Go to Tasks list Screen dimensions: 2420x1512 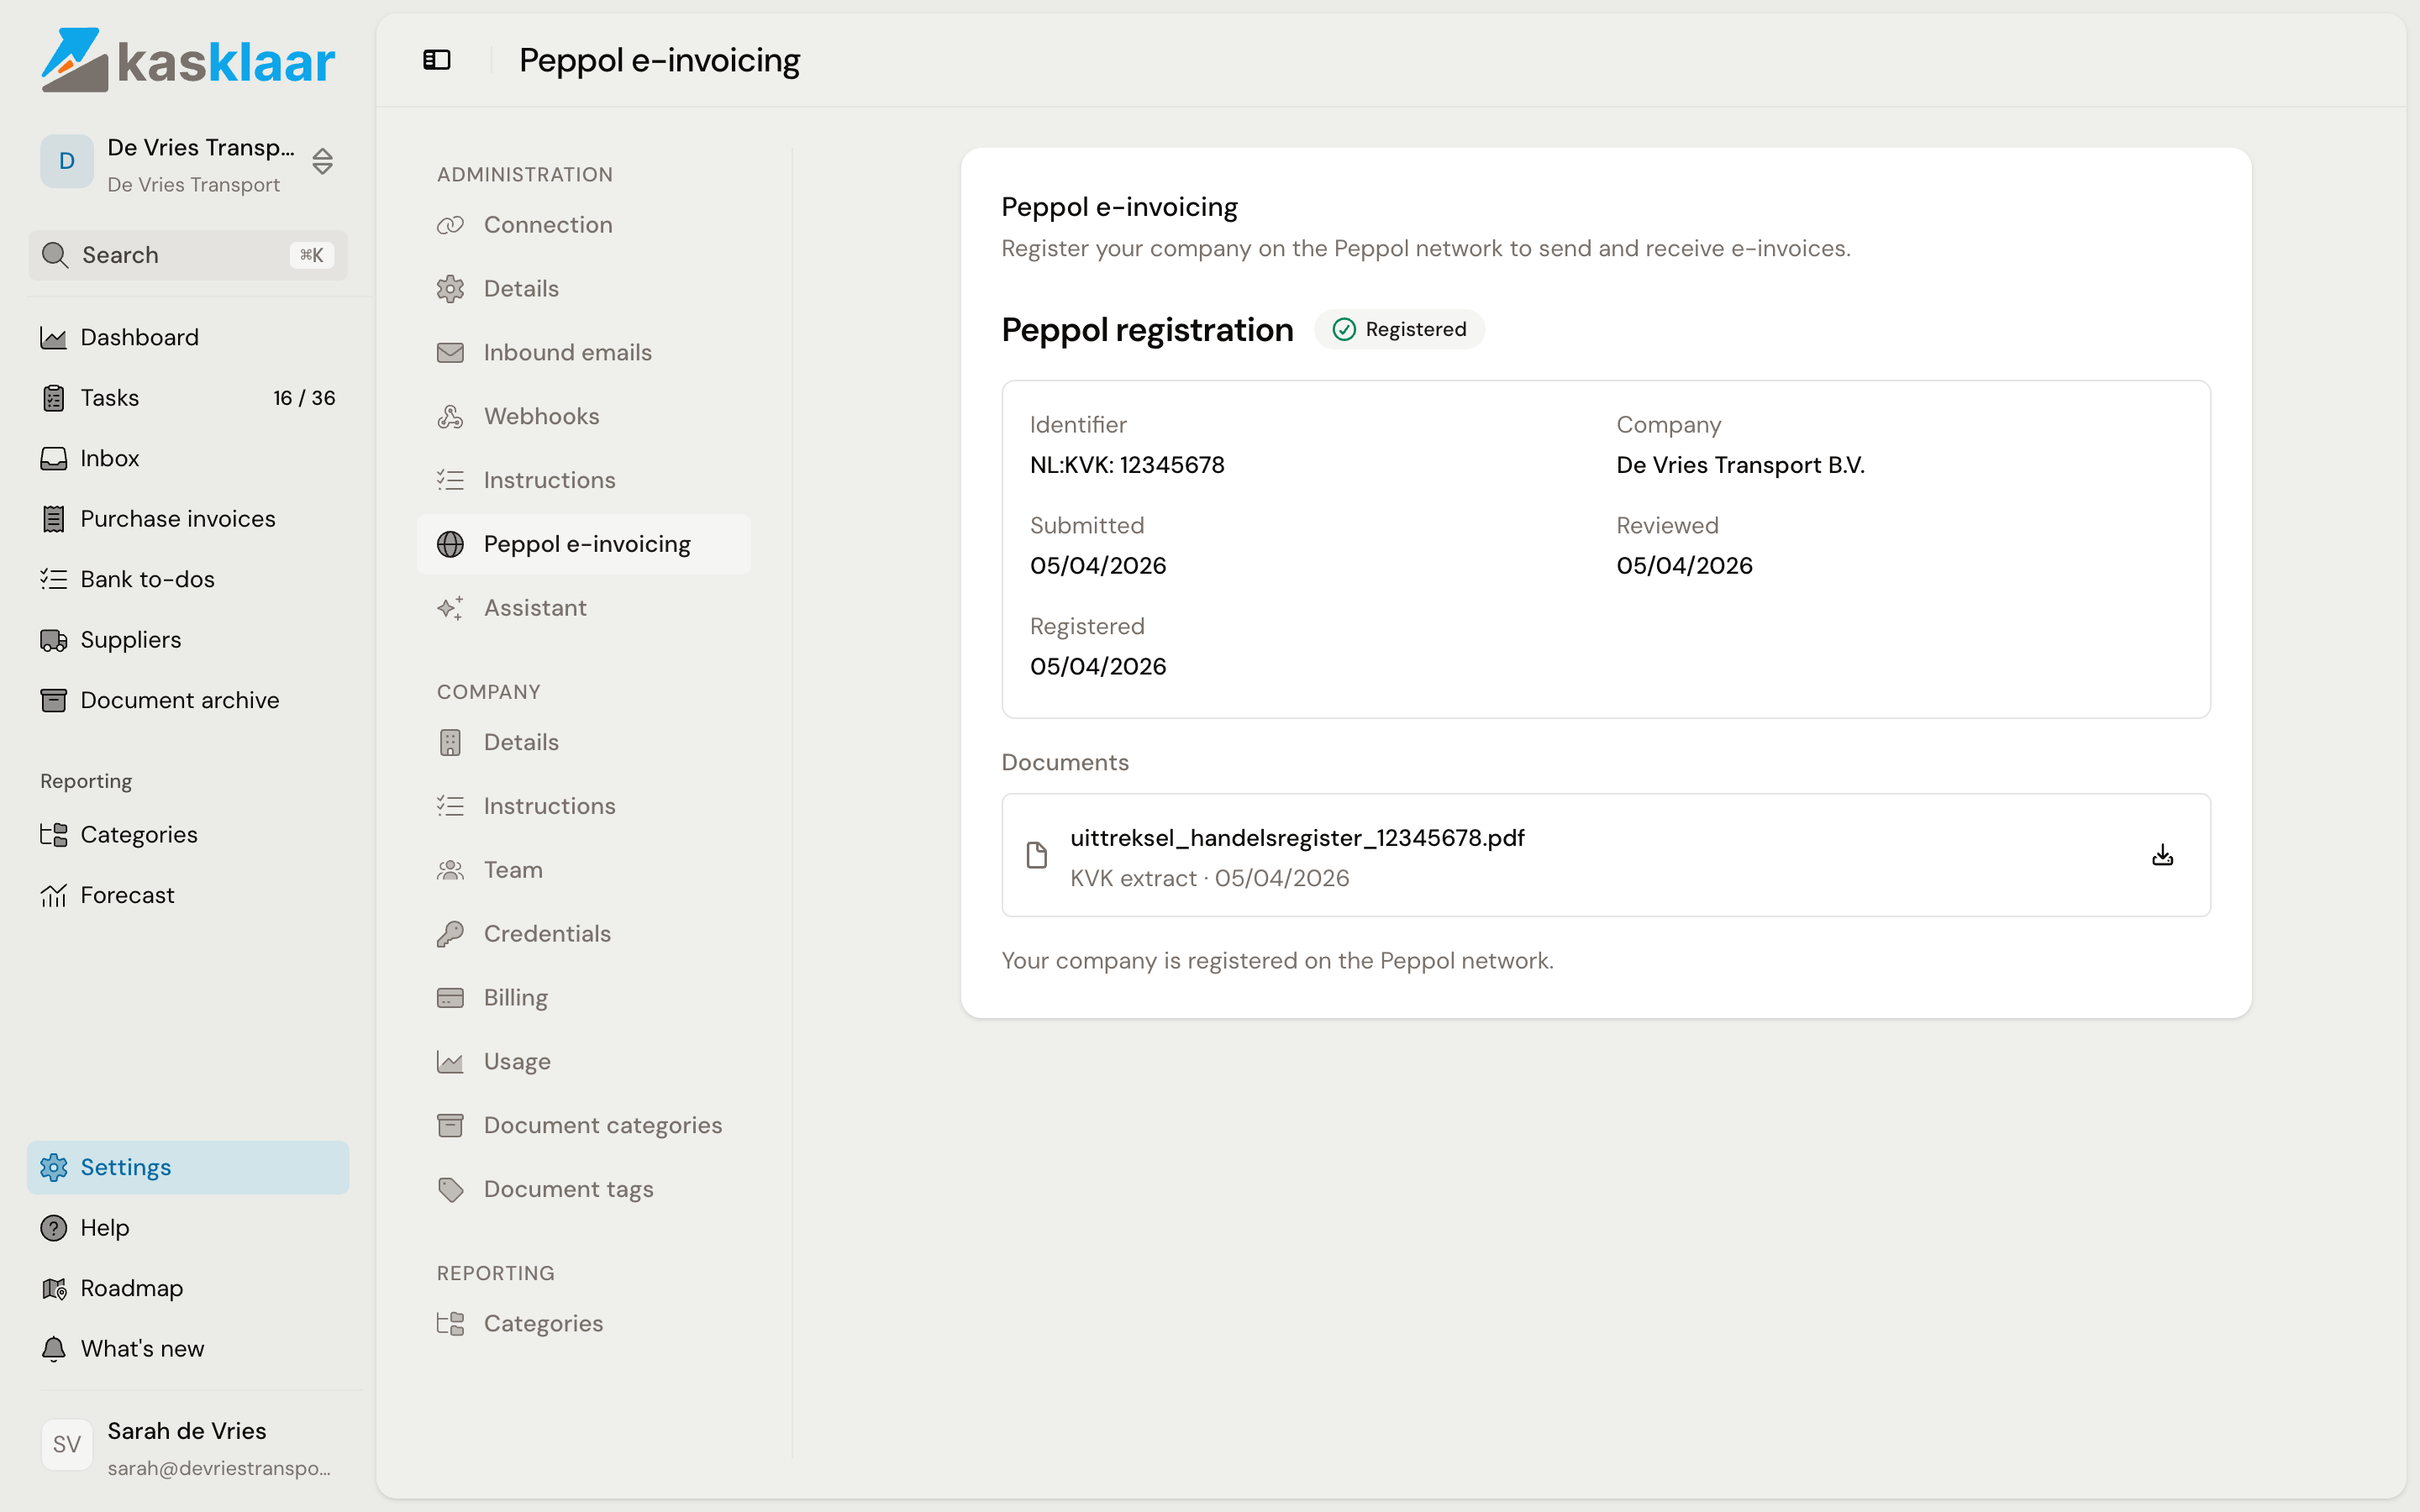point(188,398)
